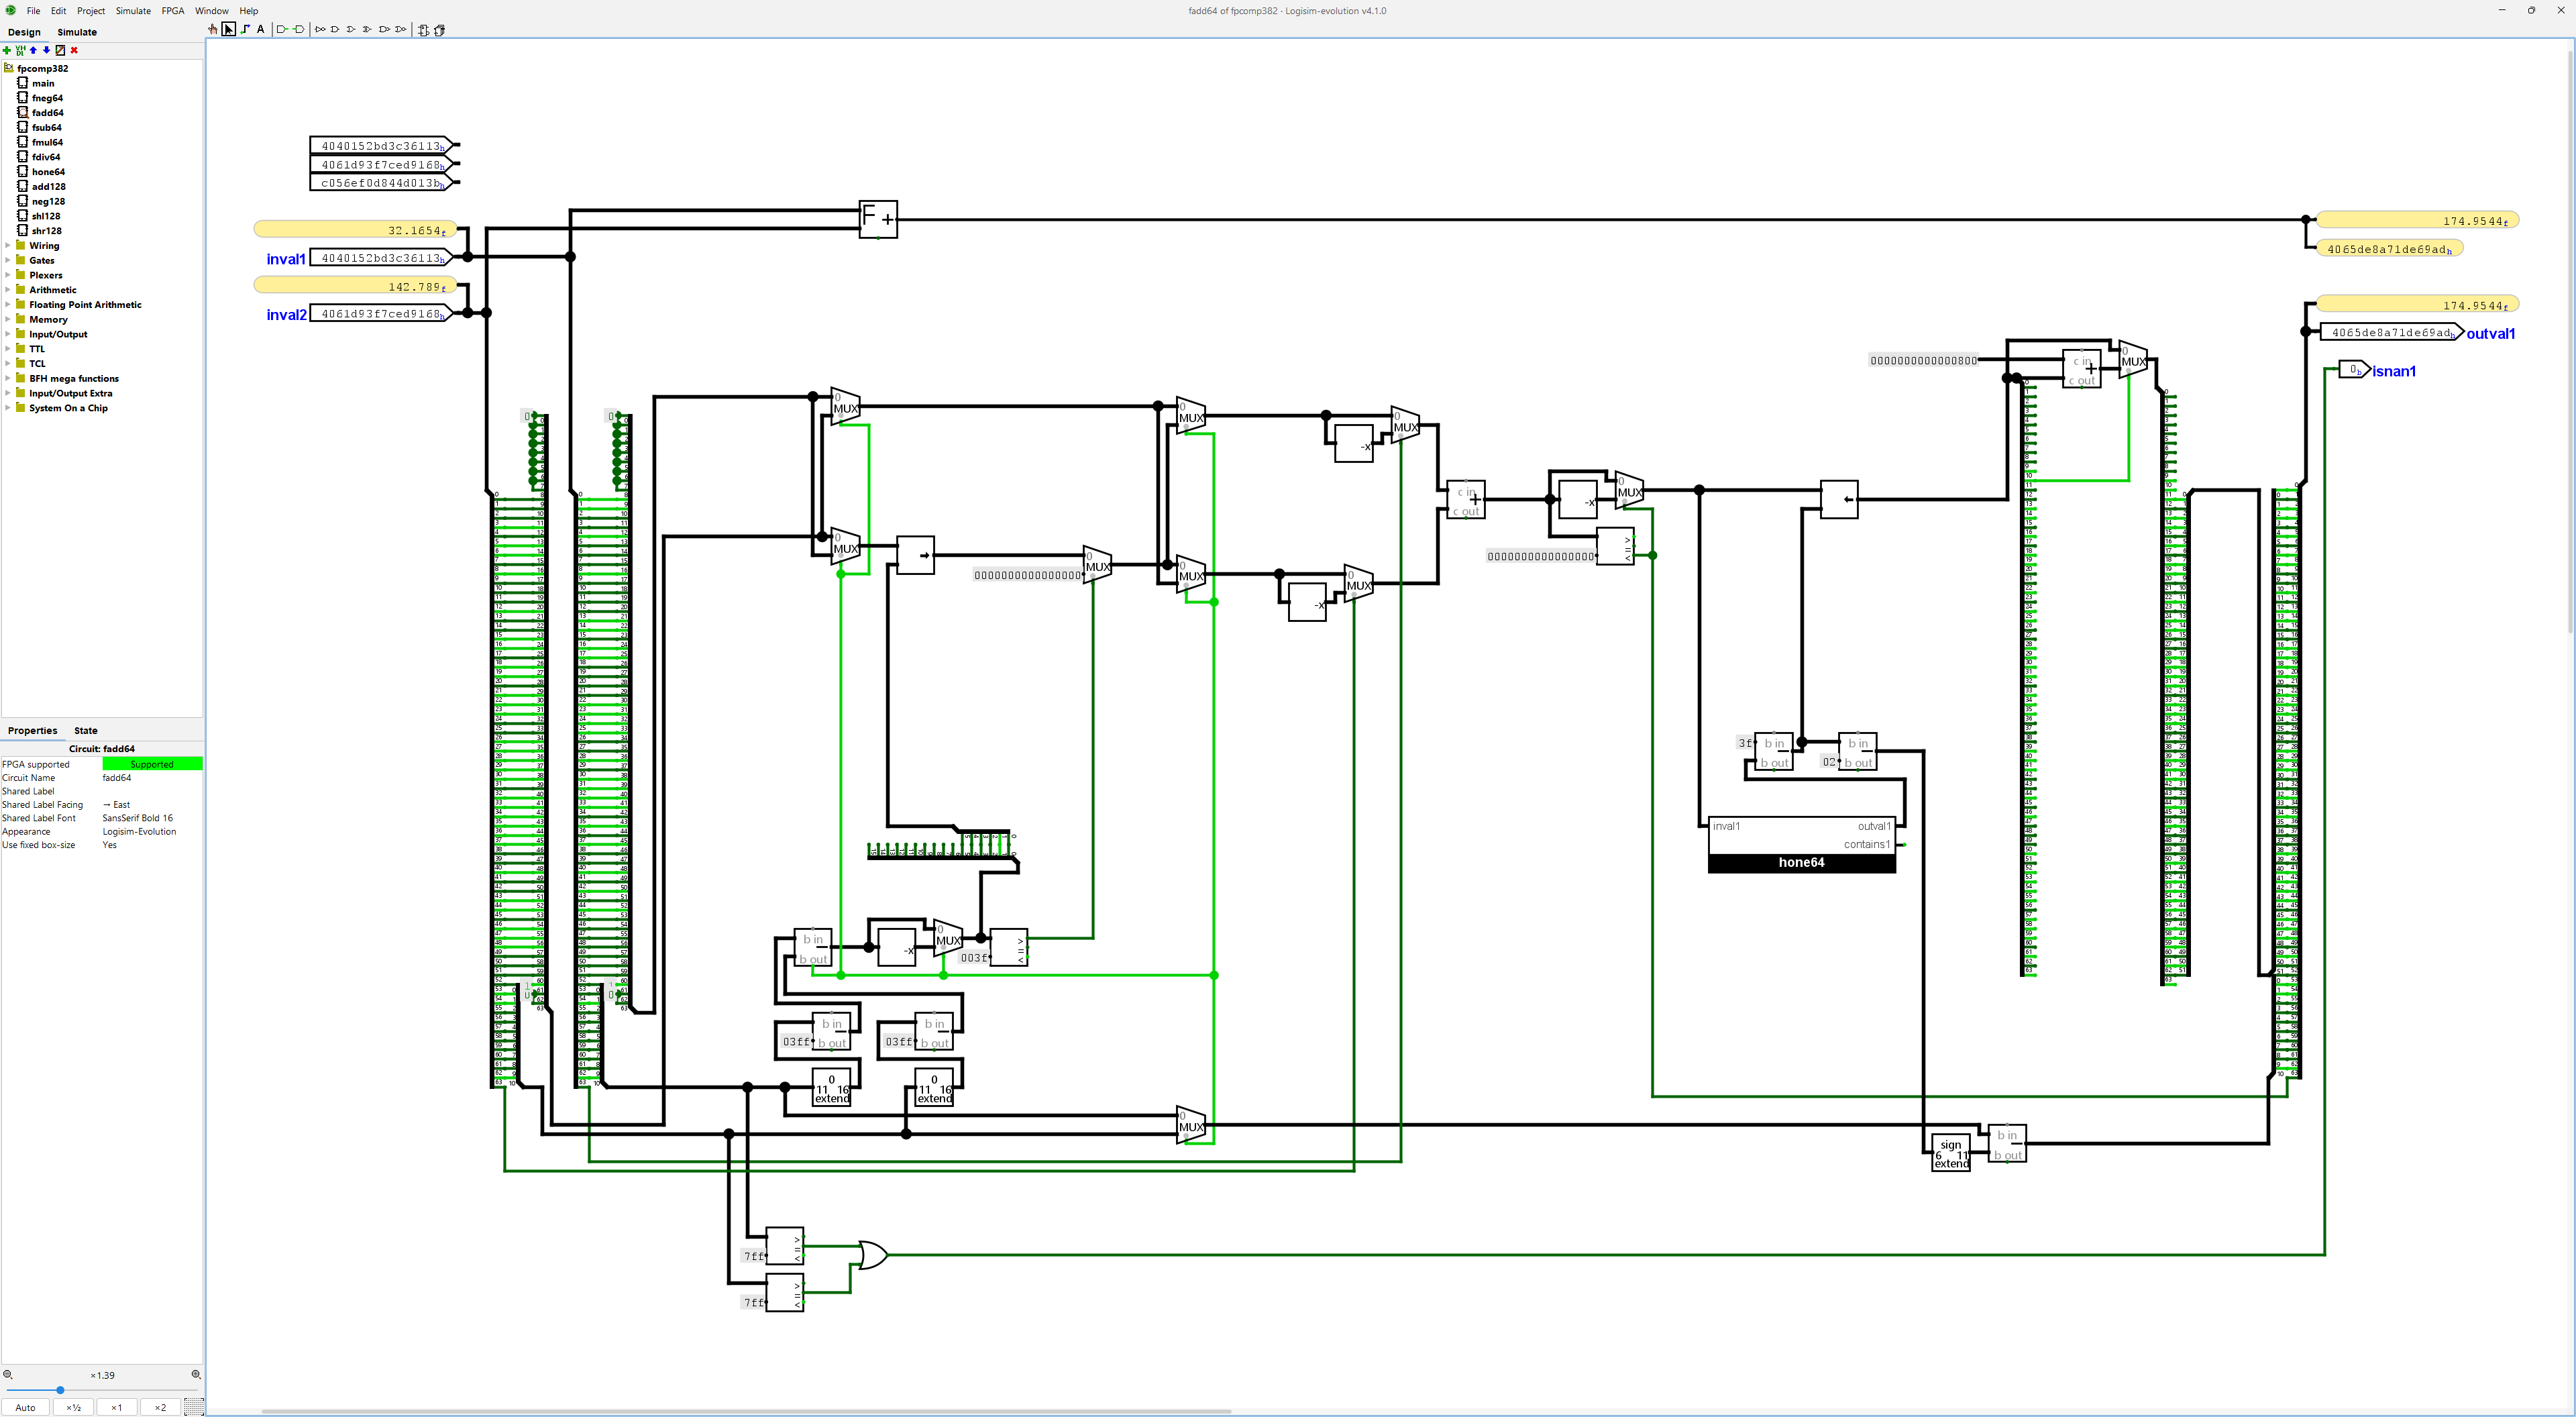The image size is (2576, 1417).
Task: Select the shr128 circuit in tree
Action: click(46, 231)
